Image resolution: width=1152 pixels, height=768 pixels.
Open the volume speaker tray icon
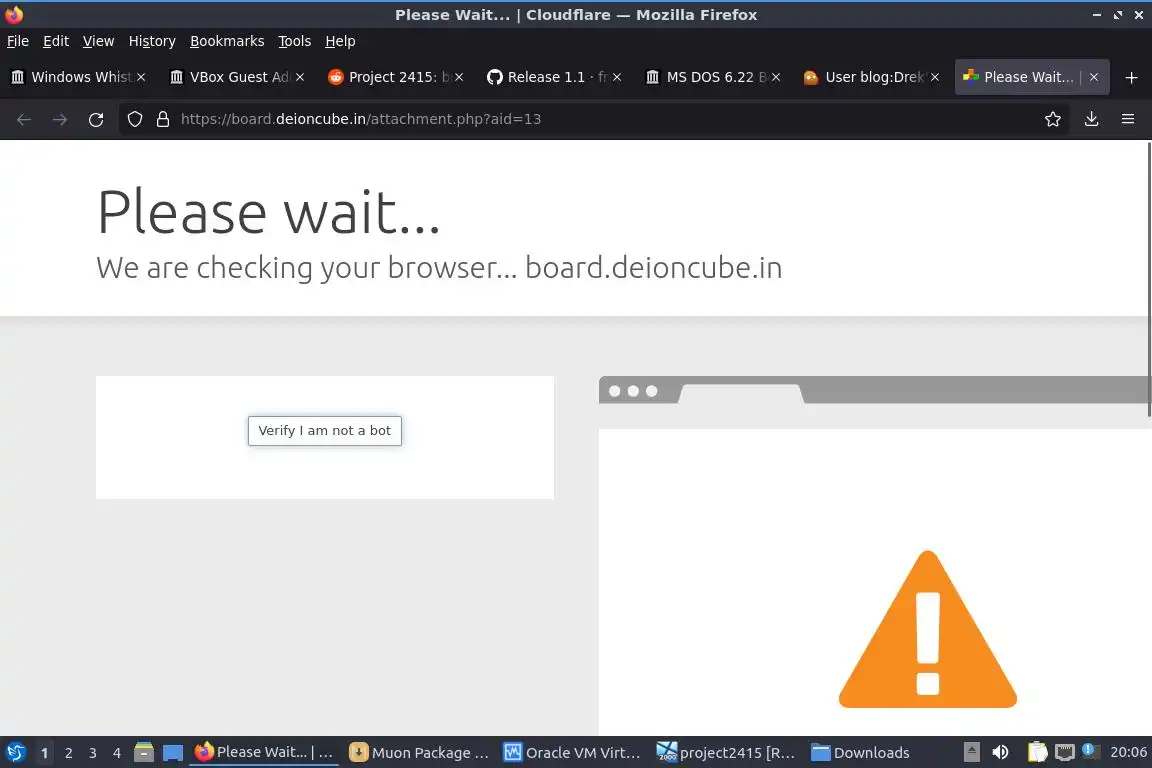[1000, 752]
